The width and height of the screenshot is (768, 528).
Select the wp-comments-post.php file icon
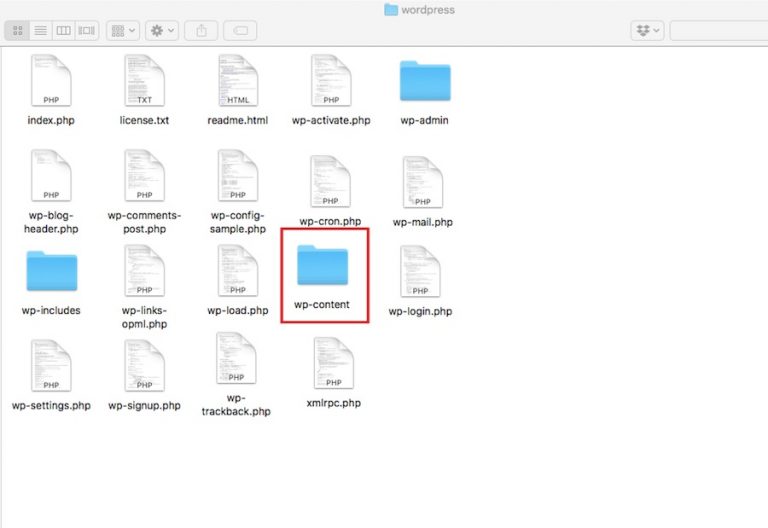144,175
